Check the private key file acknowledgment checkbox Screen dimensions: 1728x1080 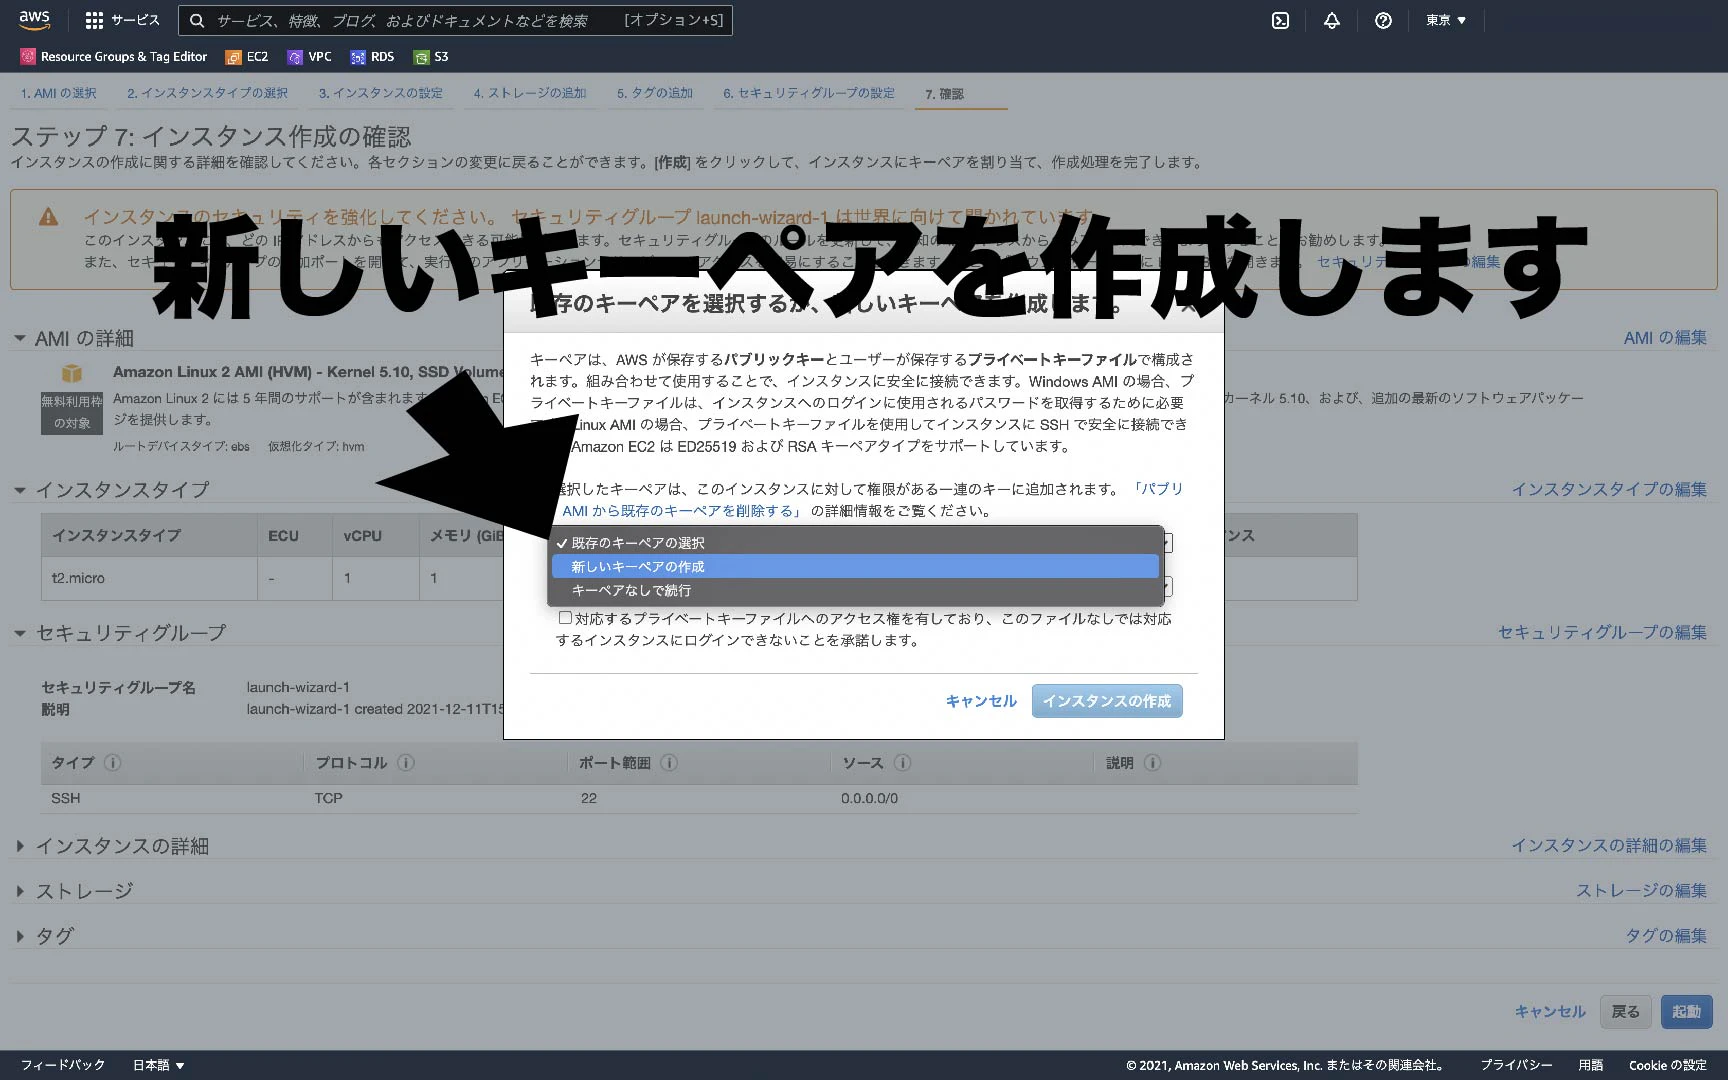[x=565, y=618]
